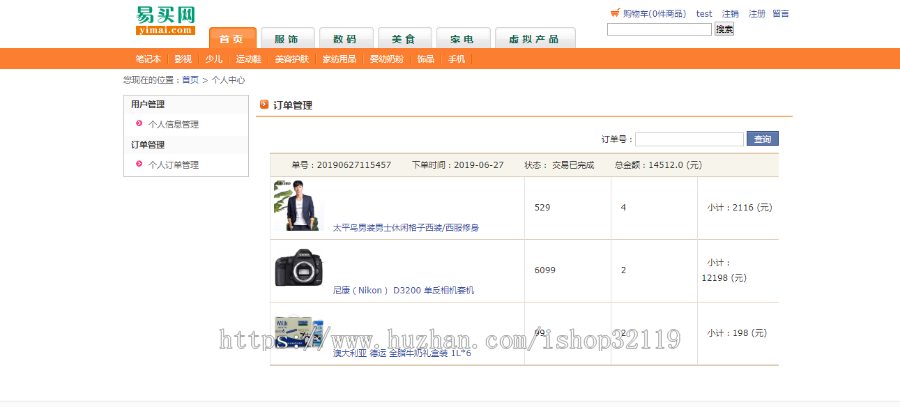Click the 12198 (元) subtotal
This screenshot has height=407, width=900.
(724, 278)
